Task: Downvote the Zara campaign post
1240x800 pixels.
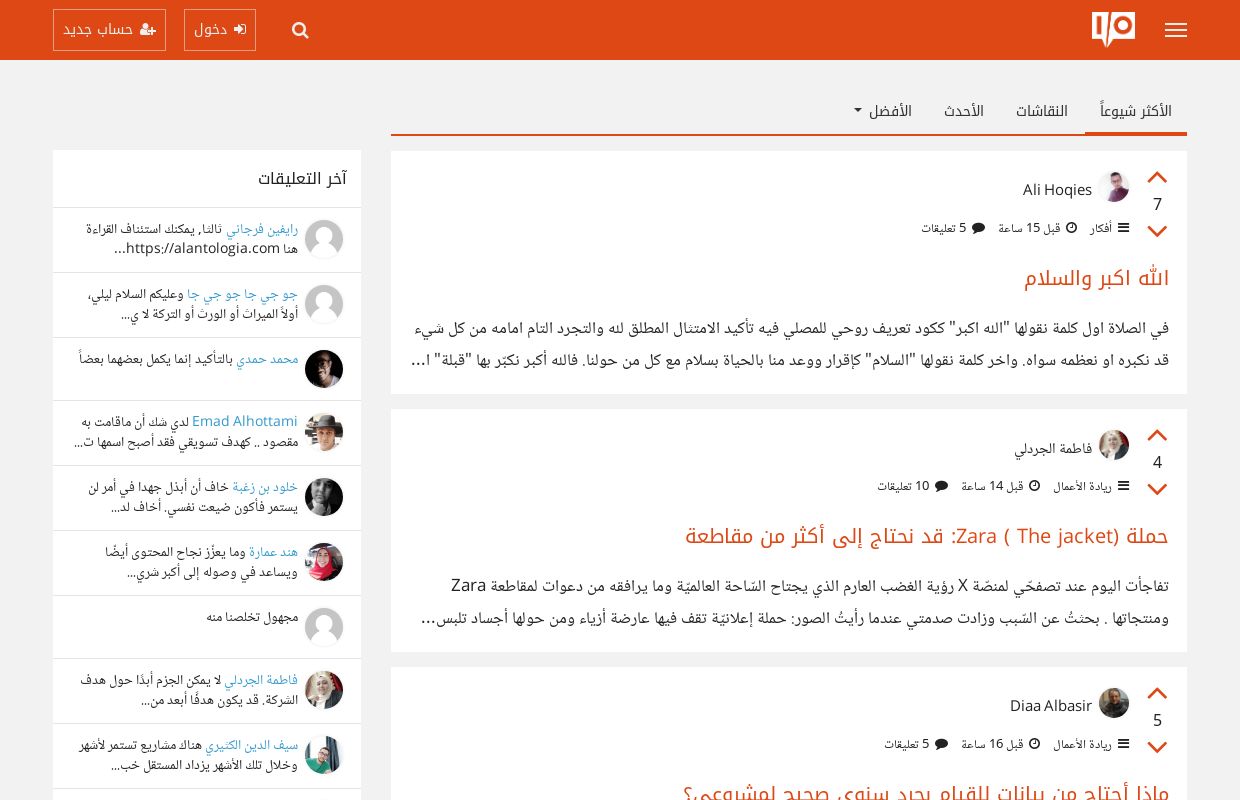Action: [1157, 489]
